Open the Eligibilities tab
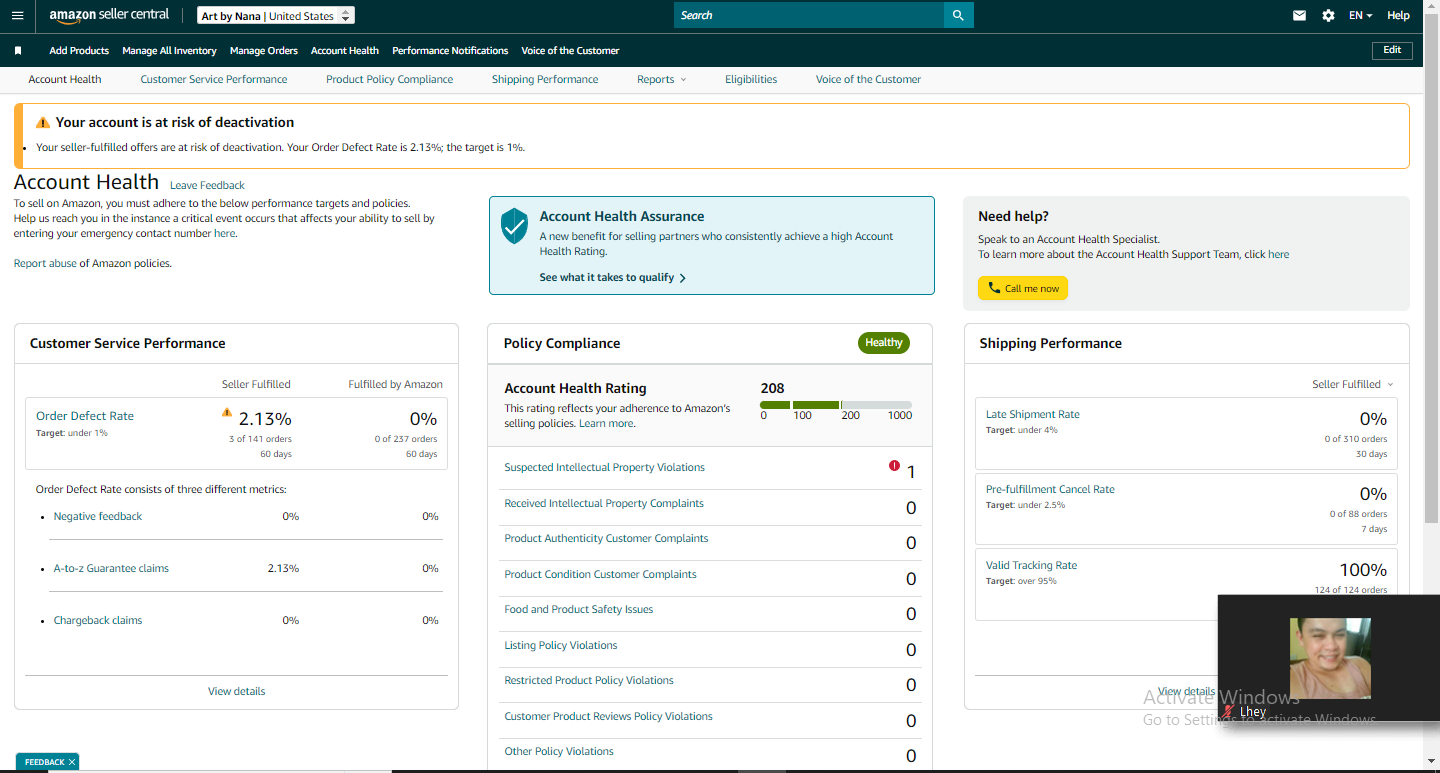Viewport: 1440px width, 773px height. (x=751, y=79)
